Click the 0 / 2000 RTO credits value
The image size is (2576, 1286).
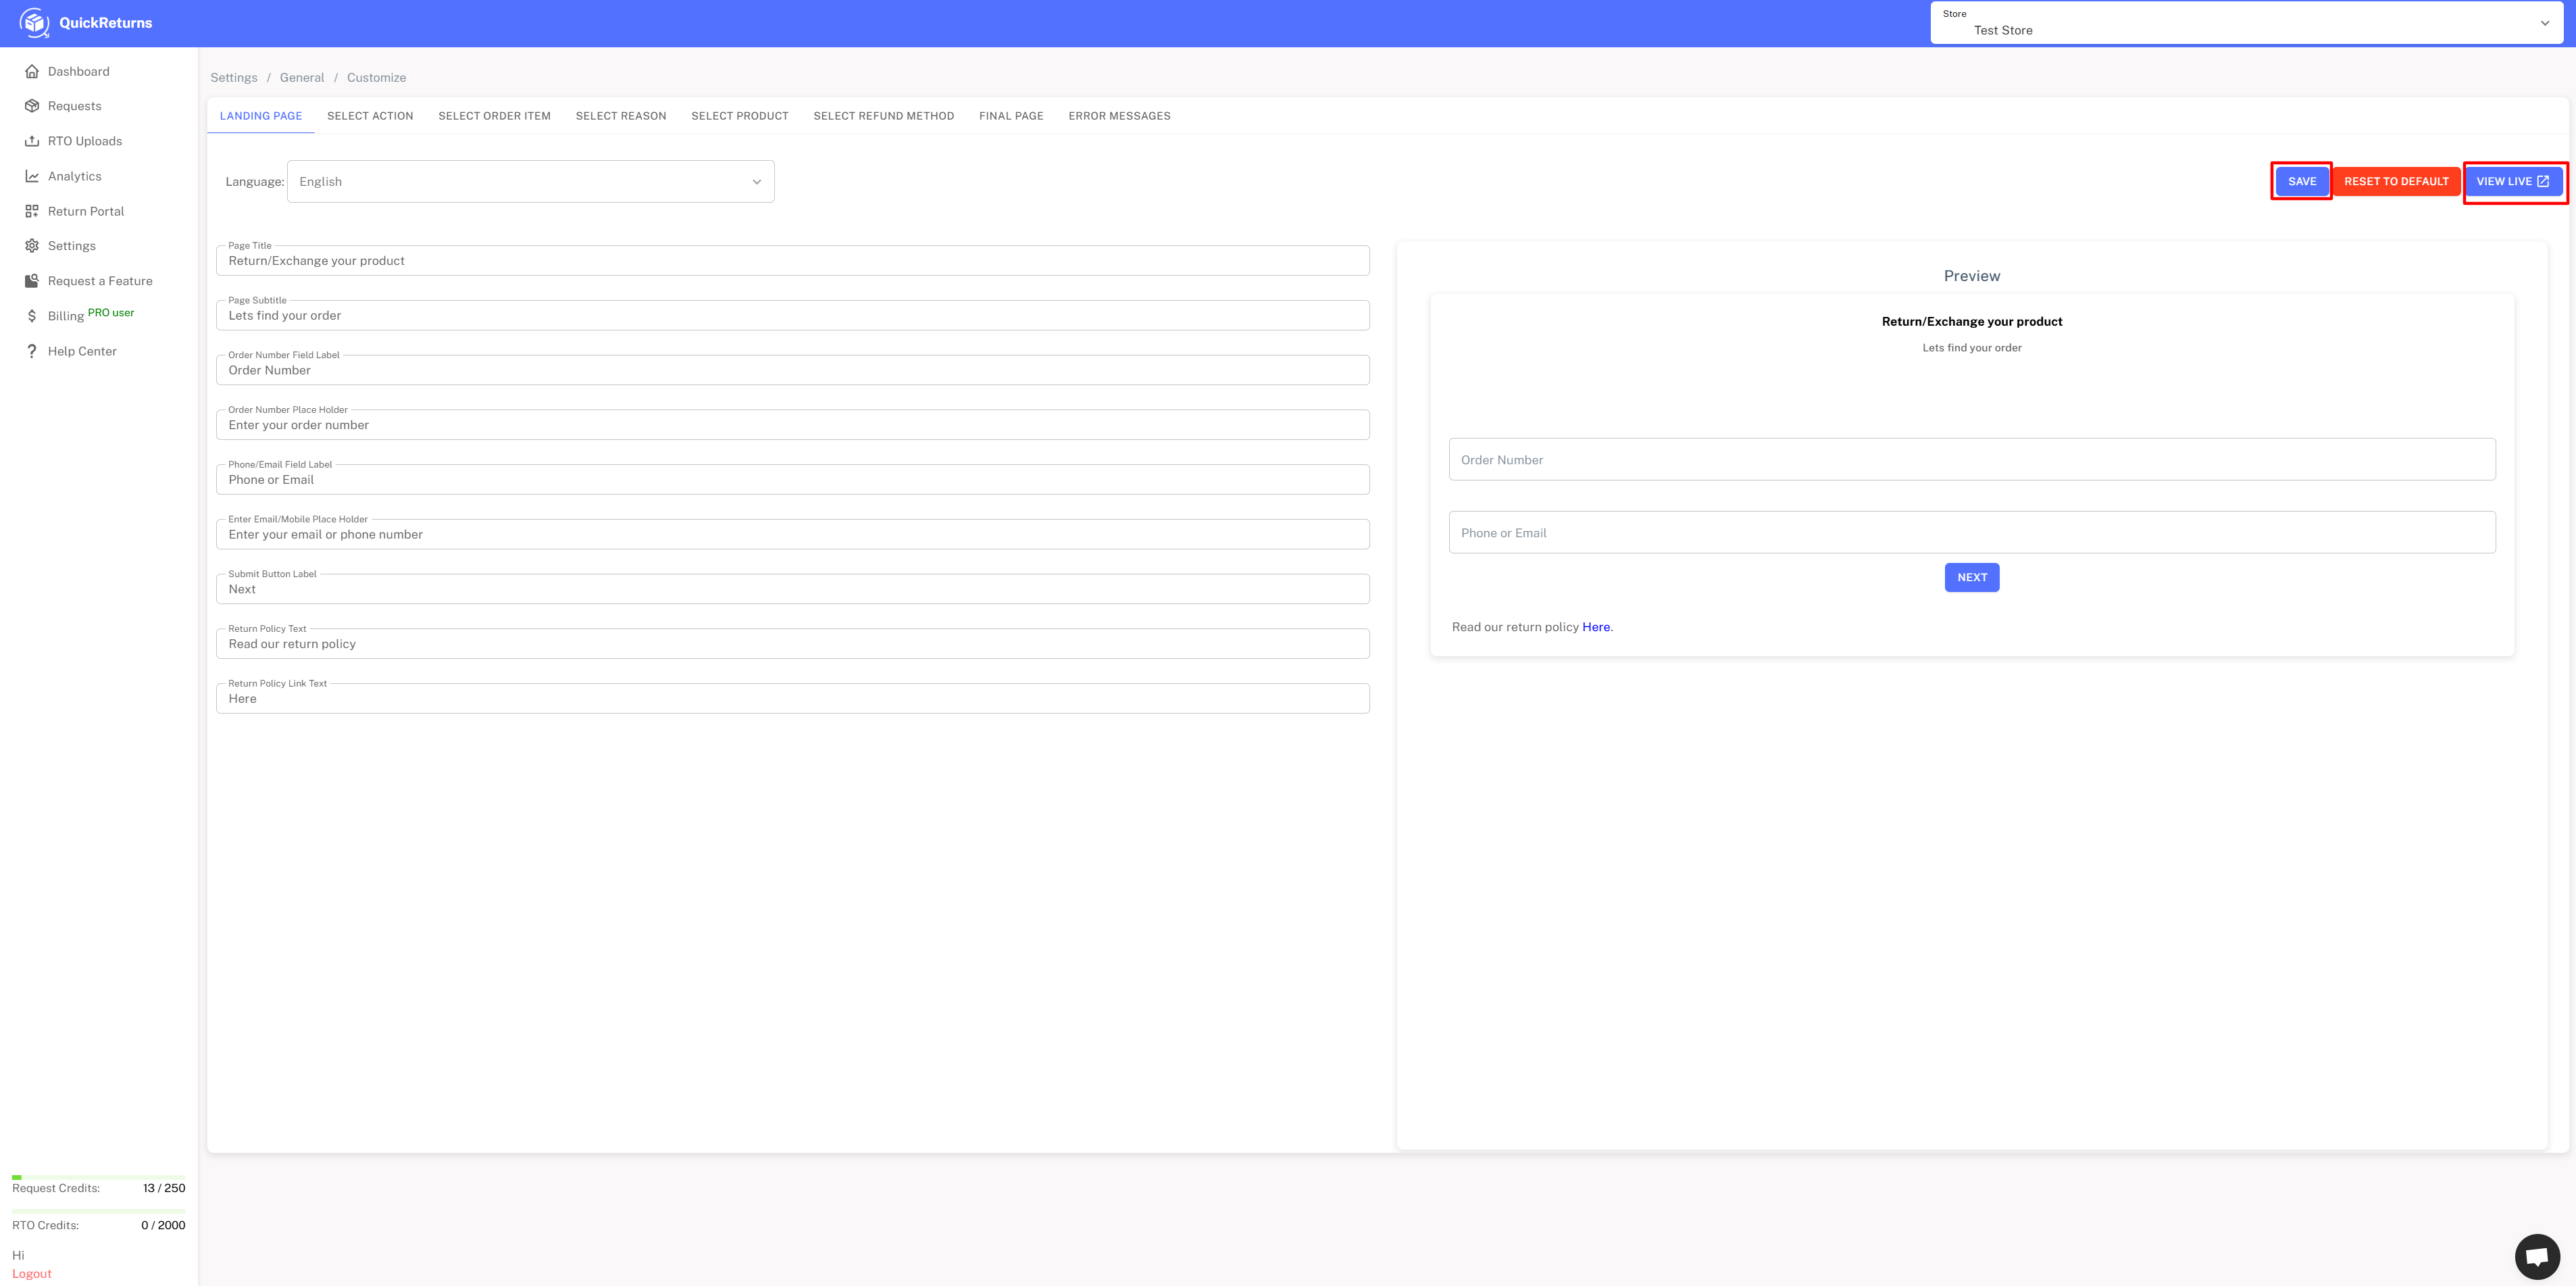(x=163, y=1225)
